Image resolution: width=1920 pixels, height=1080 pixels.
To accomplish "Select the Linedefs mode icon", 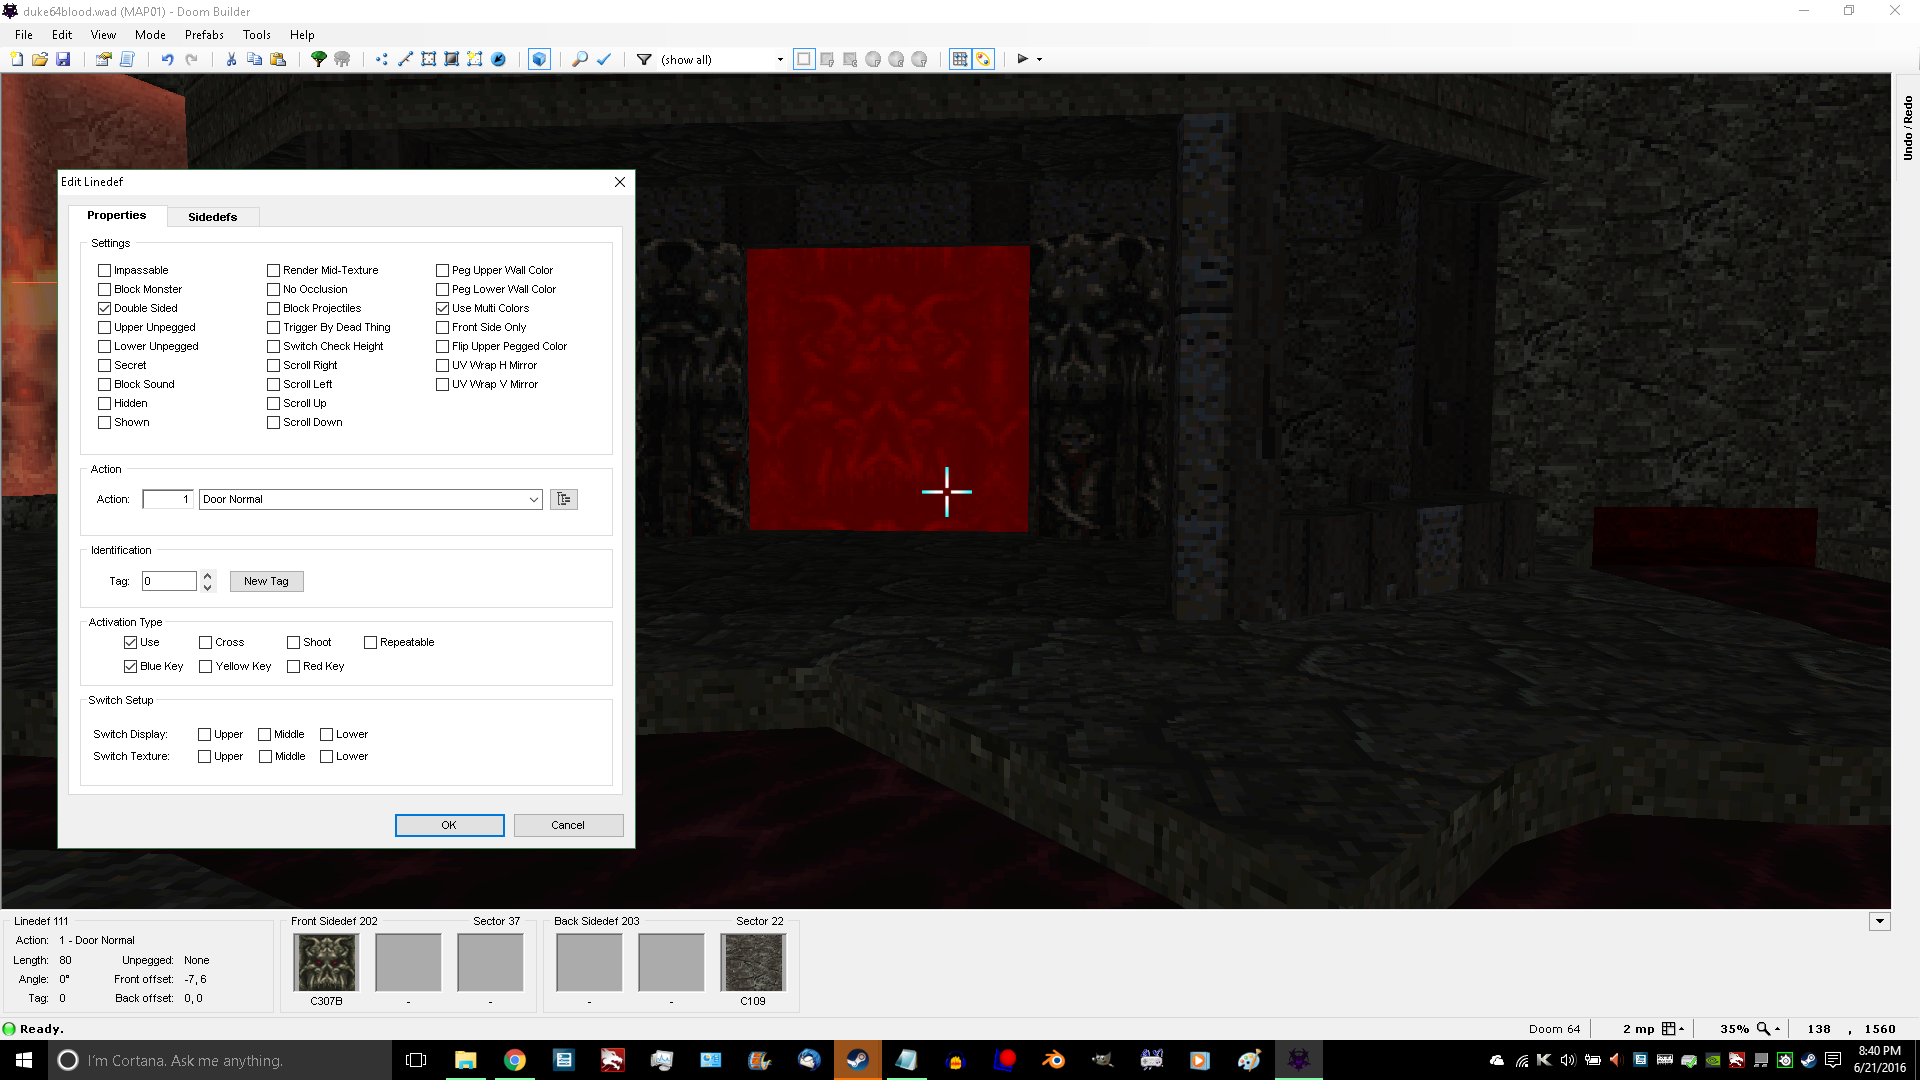I will pyautogui.click(x=405, y=59).
